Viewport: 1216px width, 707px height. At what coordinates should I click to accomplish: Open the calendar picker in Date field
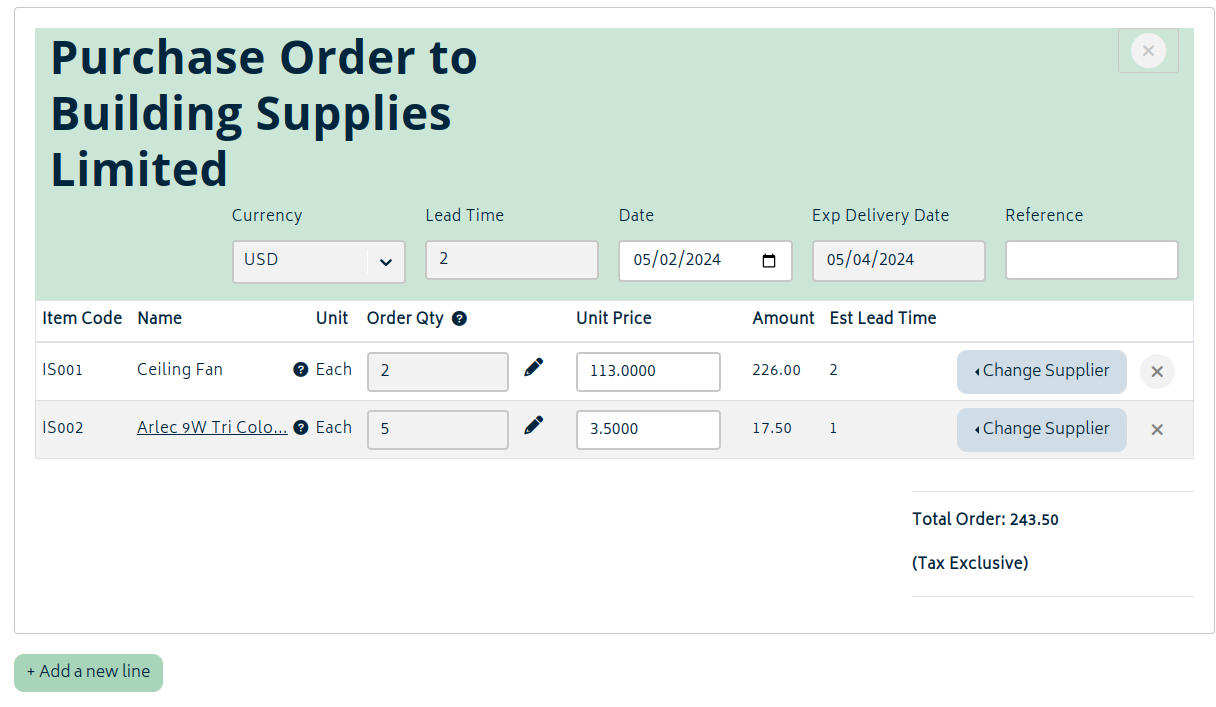[769, 261]
